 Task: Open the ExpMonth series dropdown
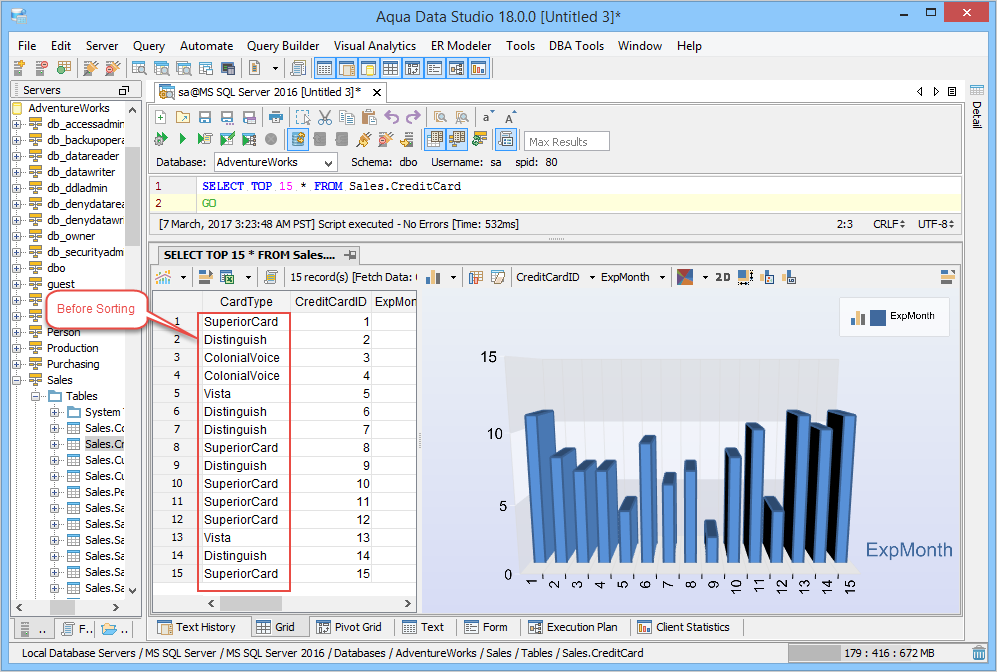662,277
